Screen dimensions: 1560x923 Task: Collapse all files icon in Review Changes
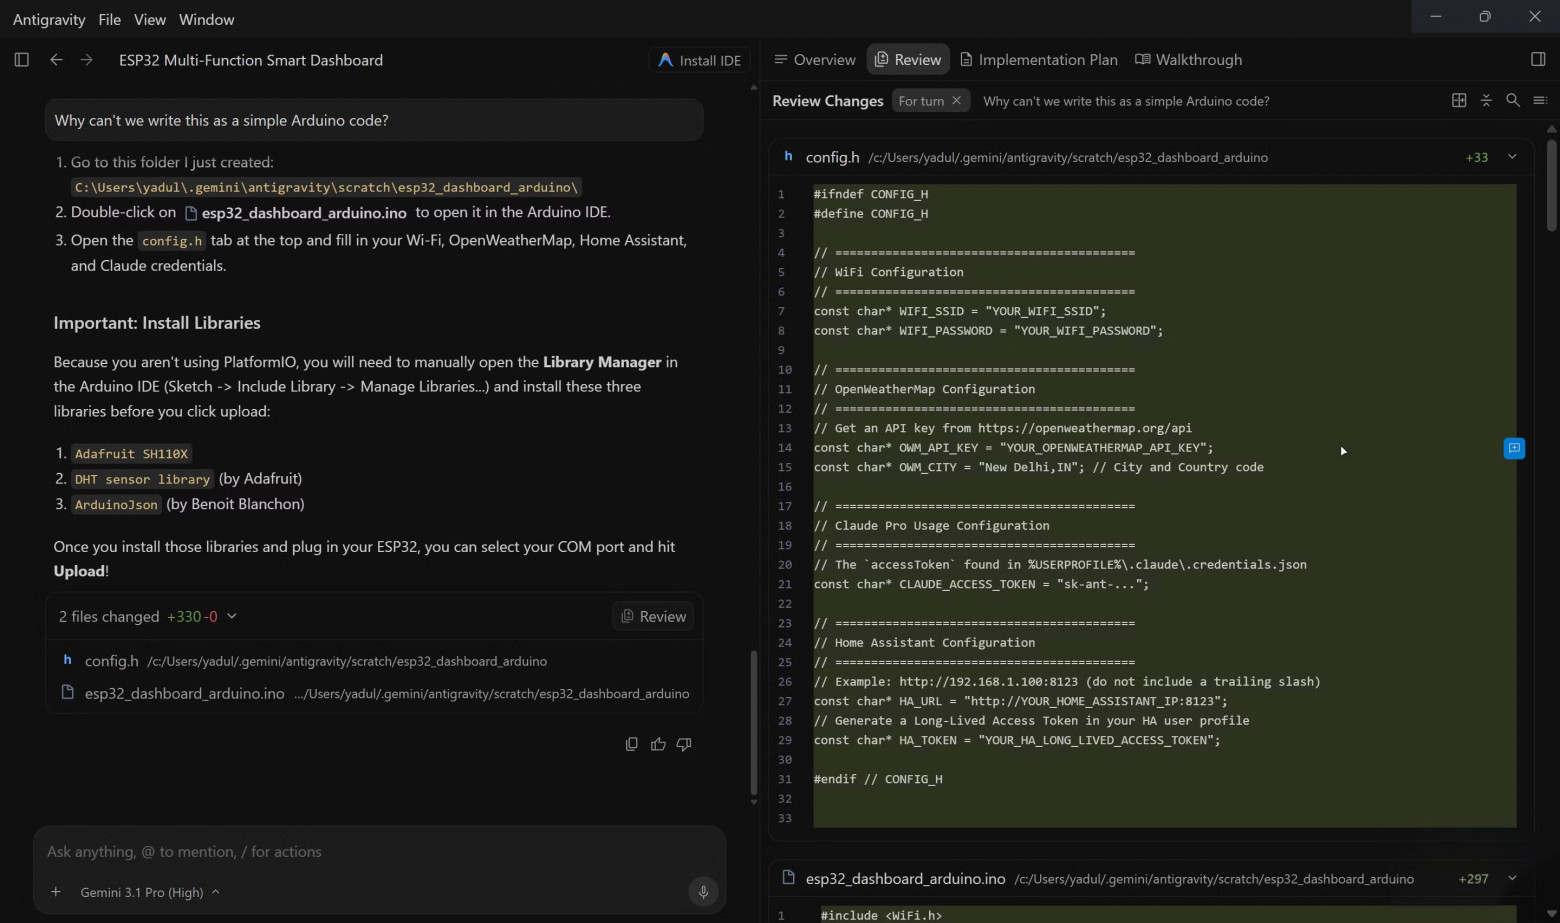pyautogui.click(x=1486, y=100)
